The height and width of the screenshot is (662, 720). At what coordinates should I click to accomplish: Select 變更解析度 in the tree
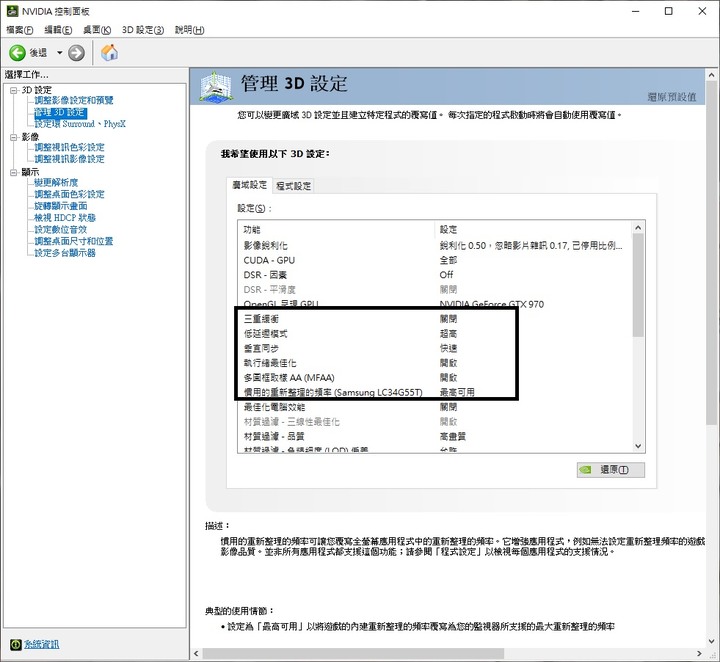[56, 182]
